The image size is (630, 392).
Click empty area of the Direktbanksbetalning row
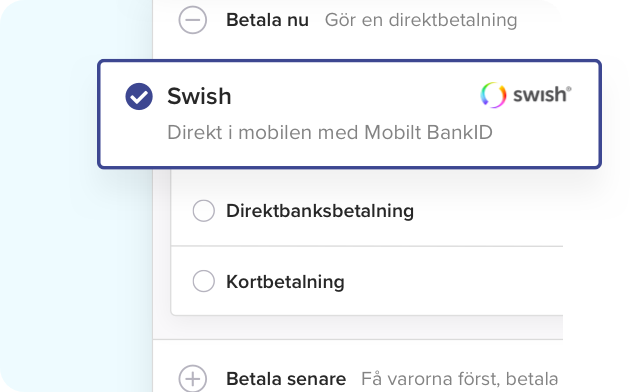tap(488, 211)
